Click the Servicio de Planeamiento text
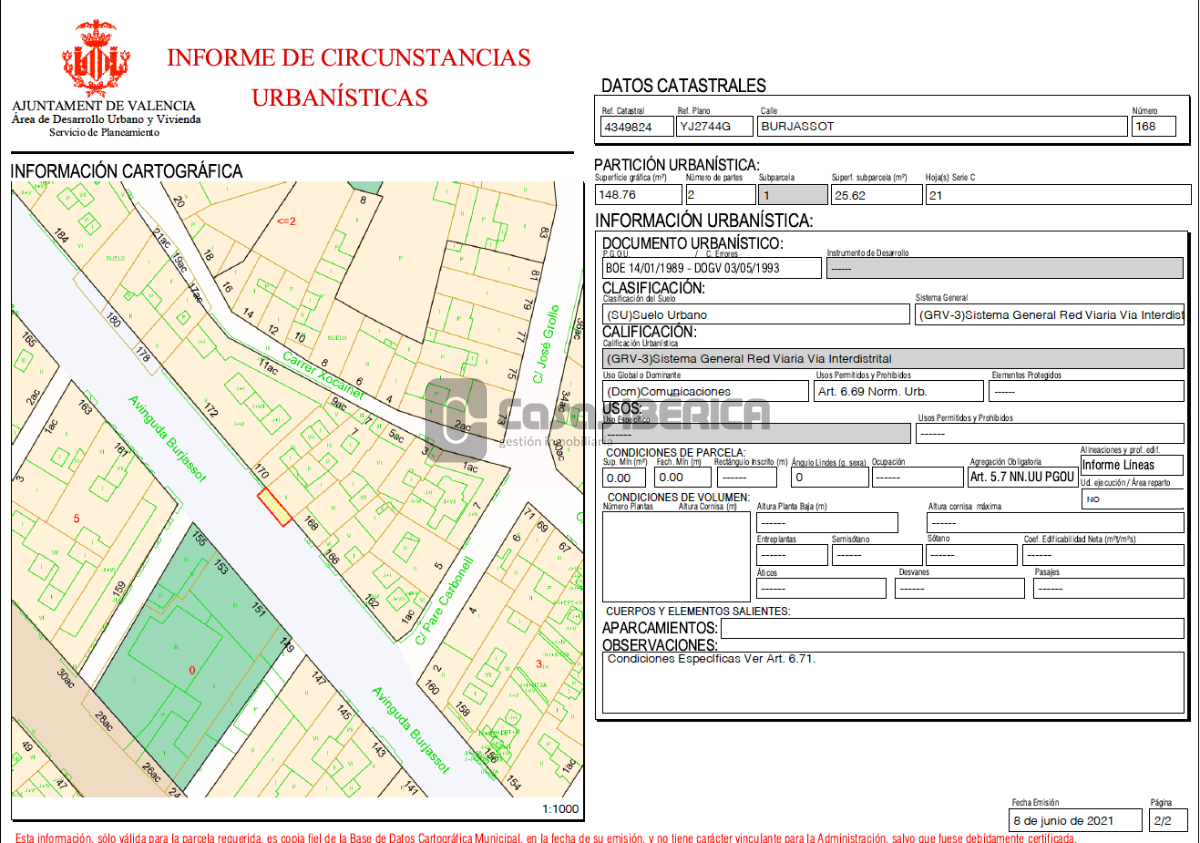 tap(104, 132)
